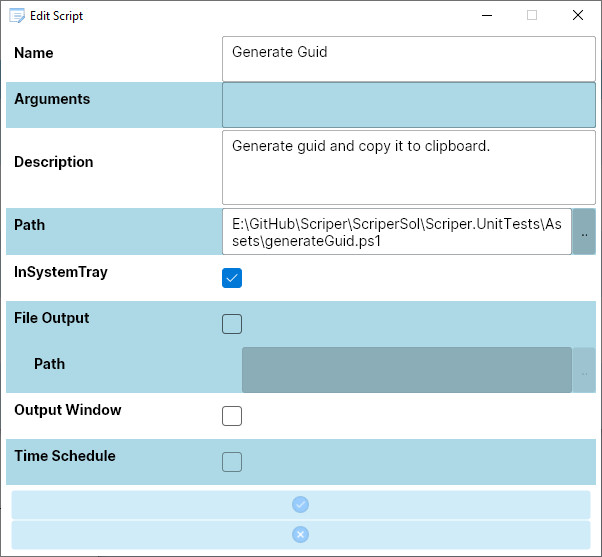Click the greyed-out File Output path field
Screen dimensions: 602x557
point(406,371)
